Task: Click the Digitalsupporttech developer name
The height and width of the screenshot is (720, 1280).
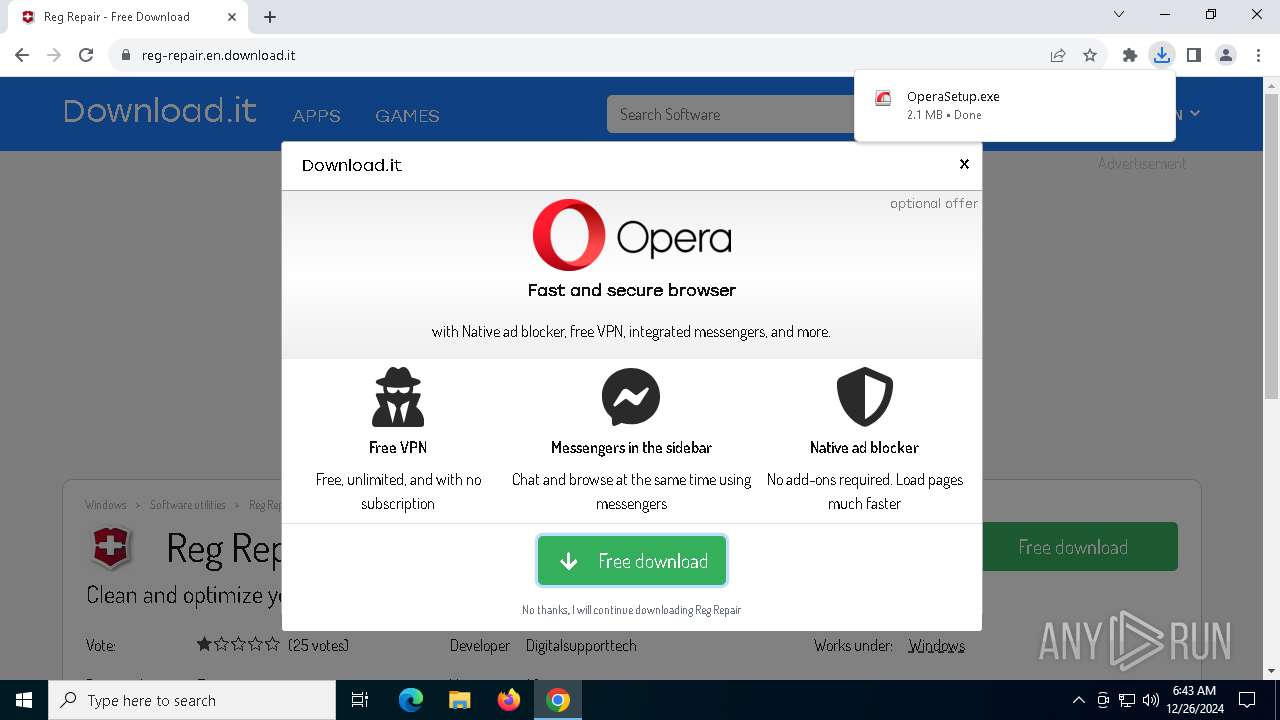Action: coord(581,646)
